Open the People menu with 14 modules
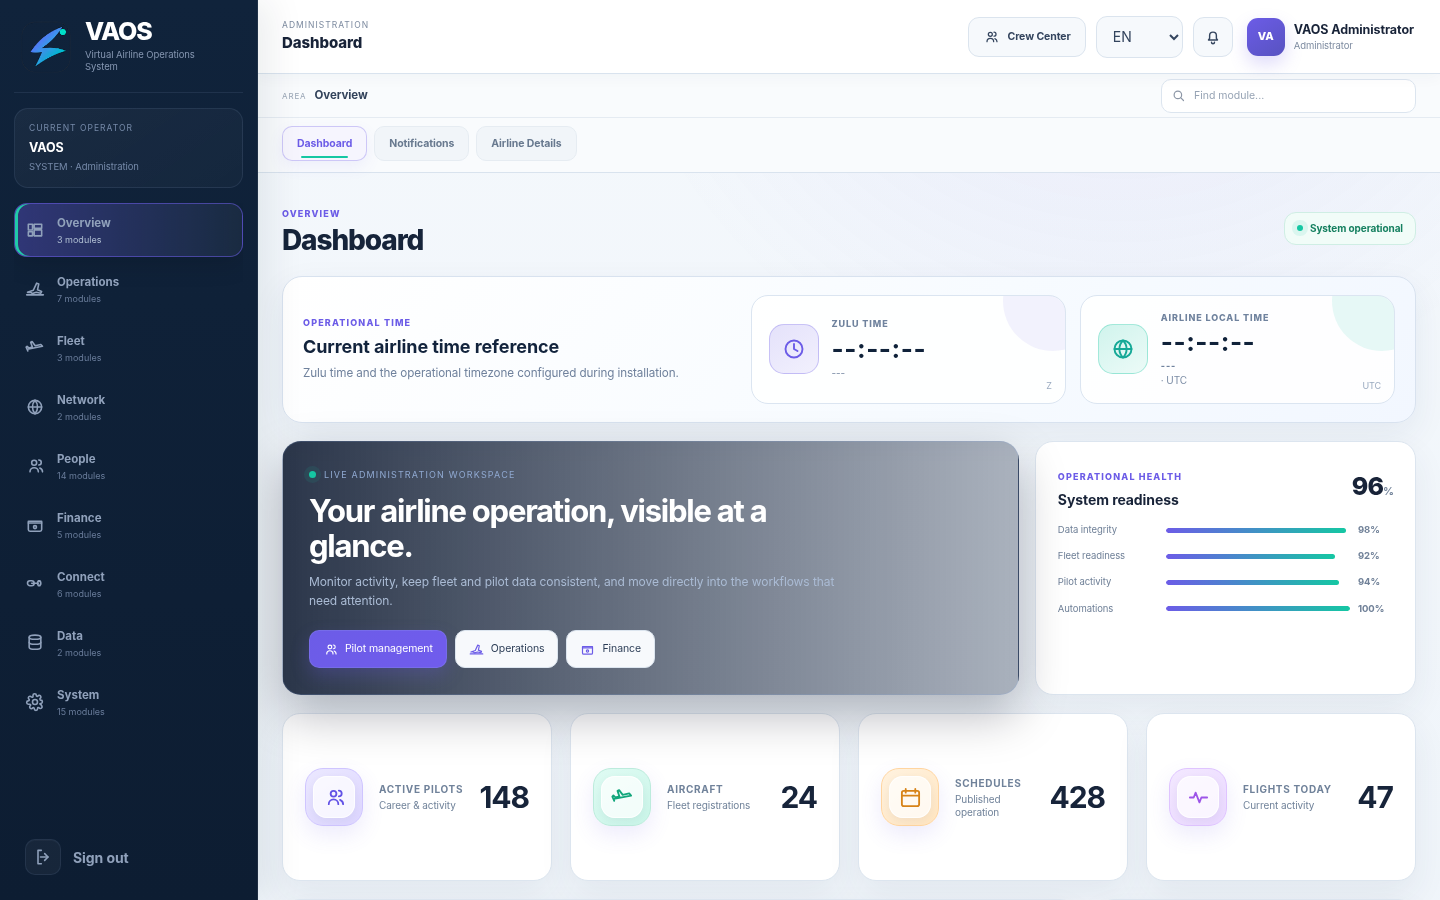This screenshot has height=900, width=1440. tap(129, 466)
